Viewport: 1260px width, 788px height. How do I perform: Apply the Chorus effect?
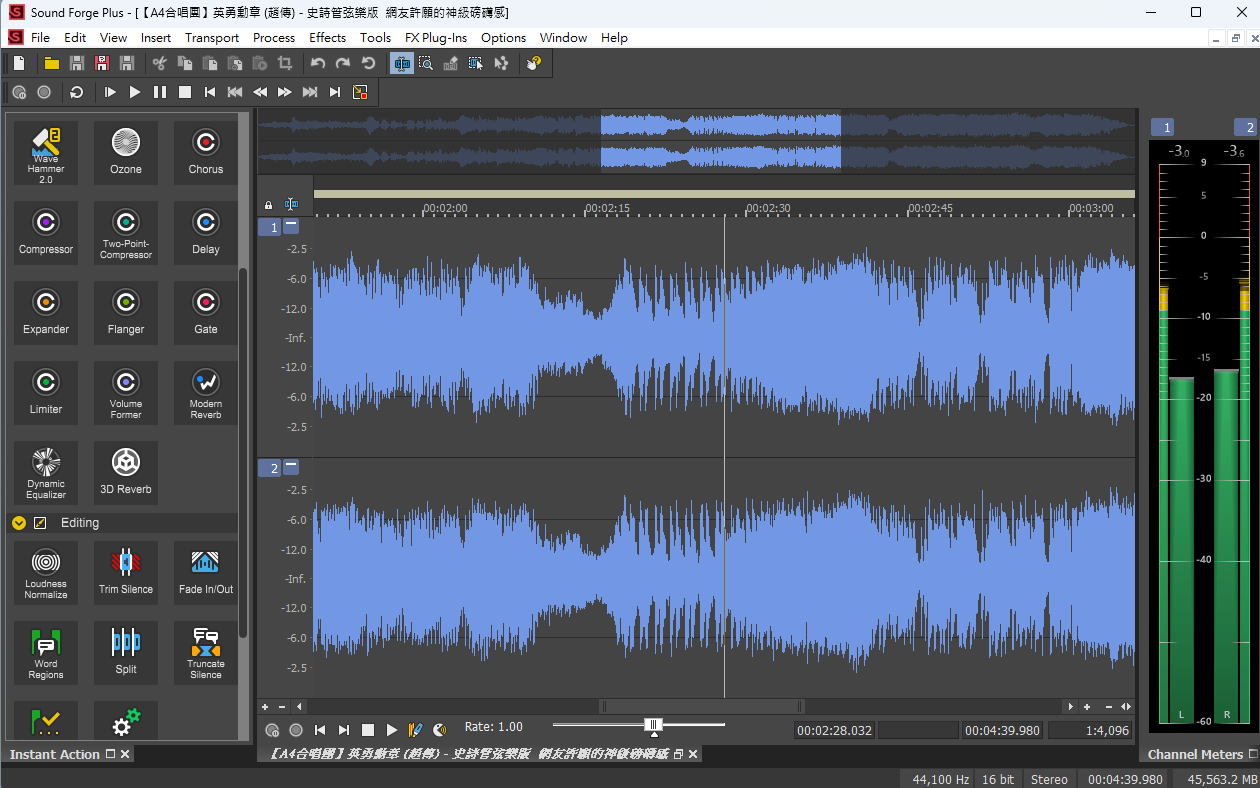point(206,153)
